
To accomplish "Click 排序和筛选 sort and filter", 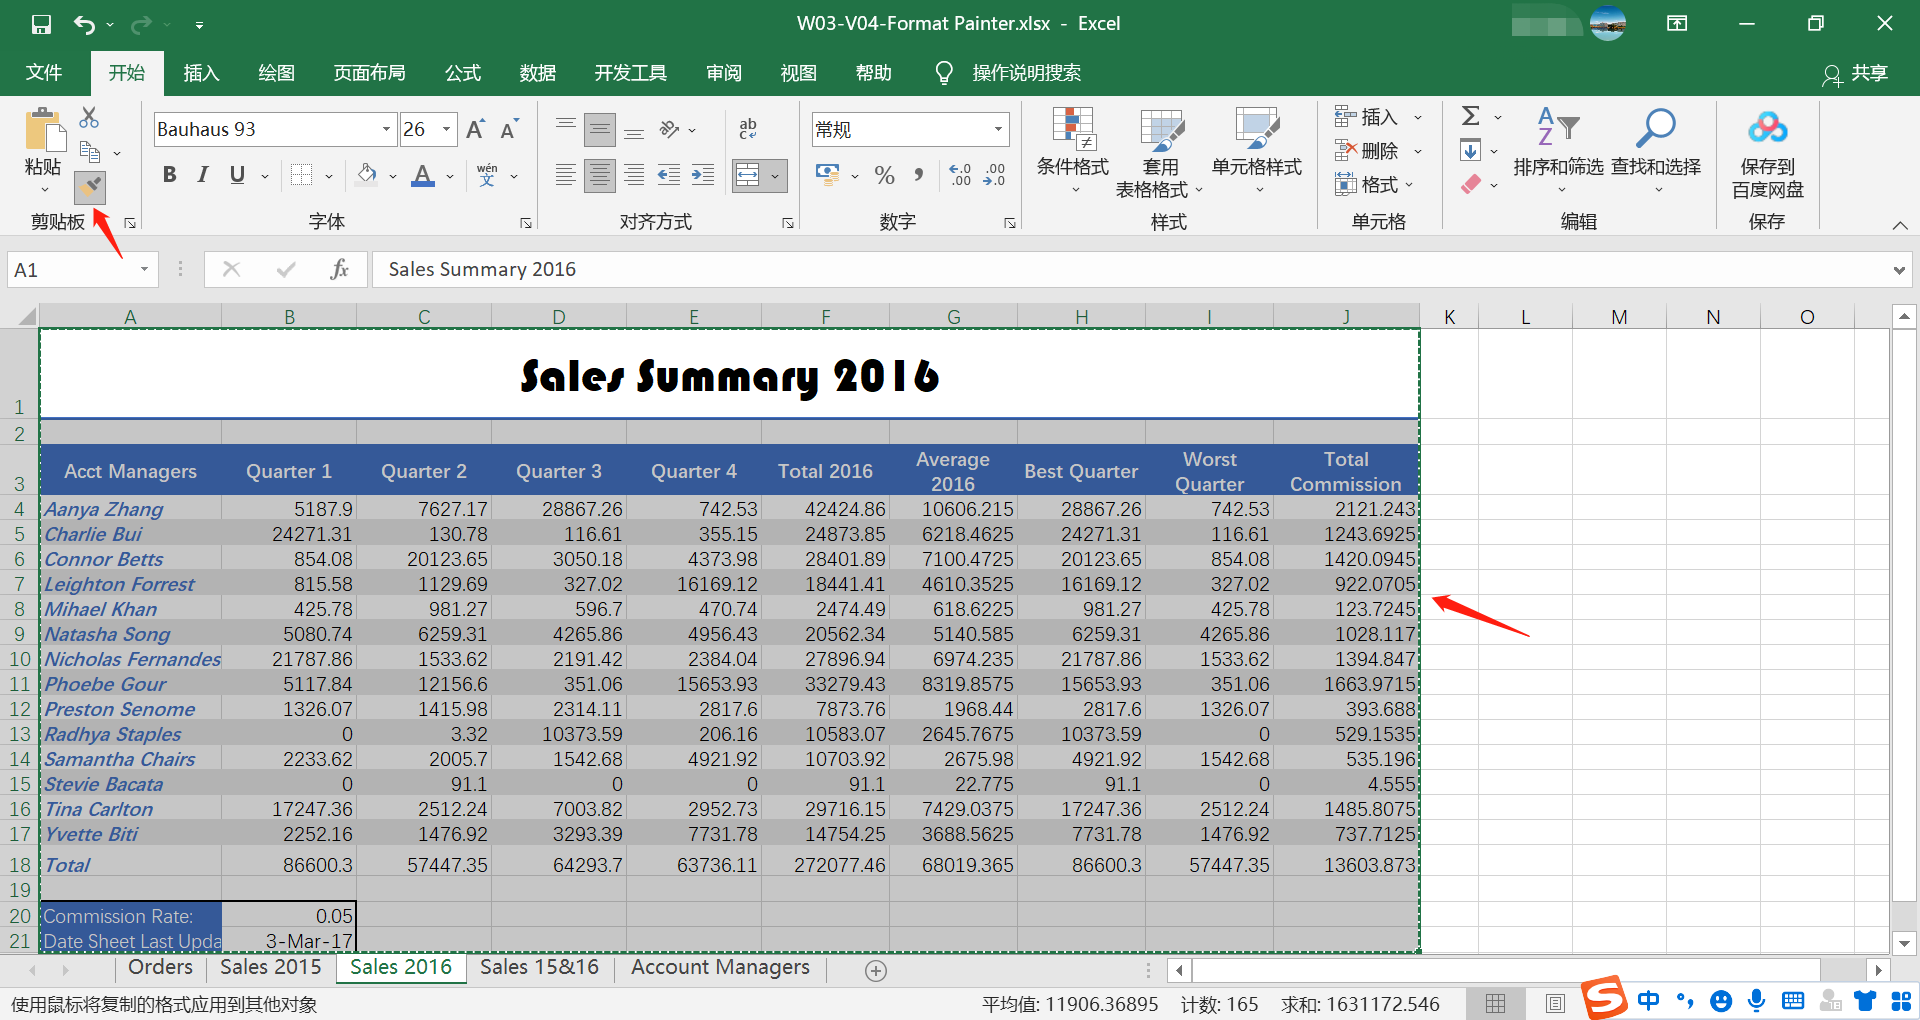I will coord(1558,150).
